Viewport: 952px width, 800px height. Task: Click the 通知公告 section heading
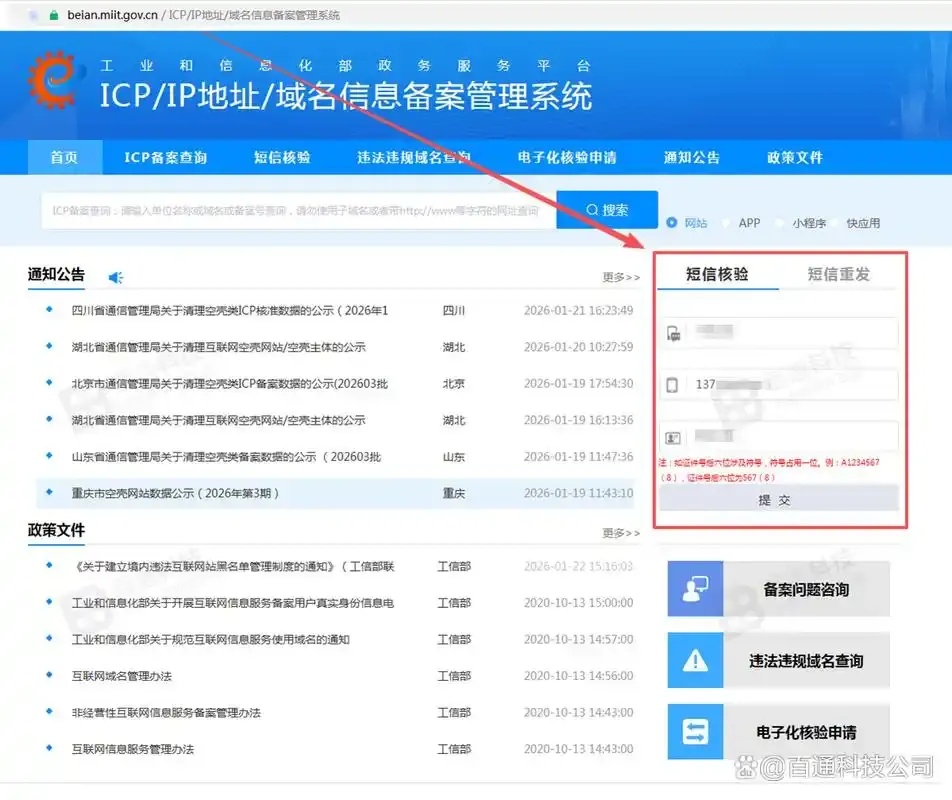click(x=56, y=274)
